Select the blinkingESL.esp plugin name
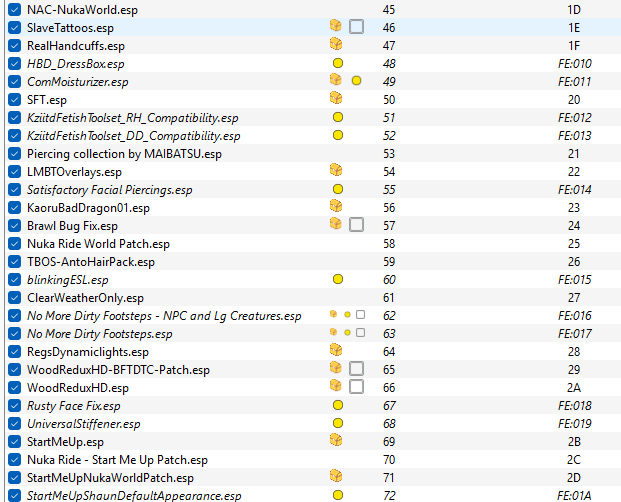This screenshot has height=502, width=621. tap(68, 280)
